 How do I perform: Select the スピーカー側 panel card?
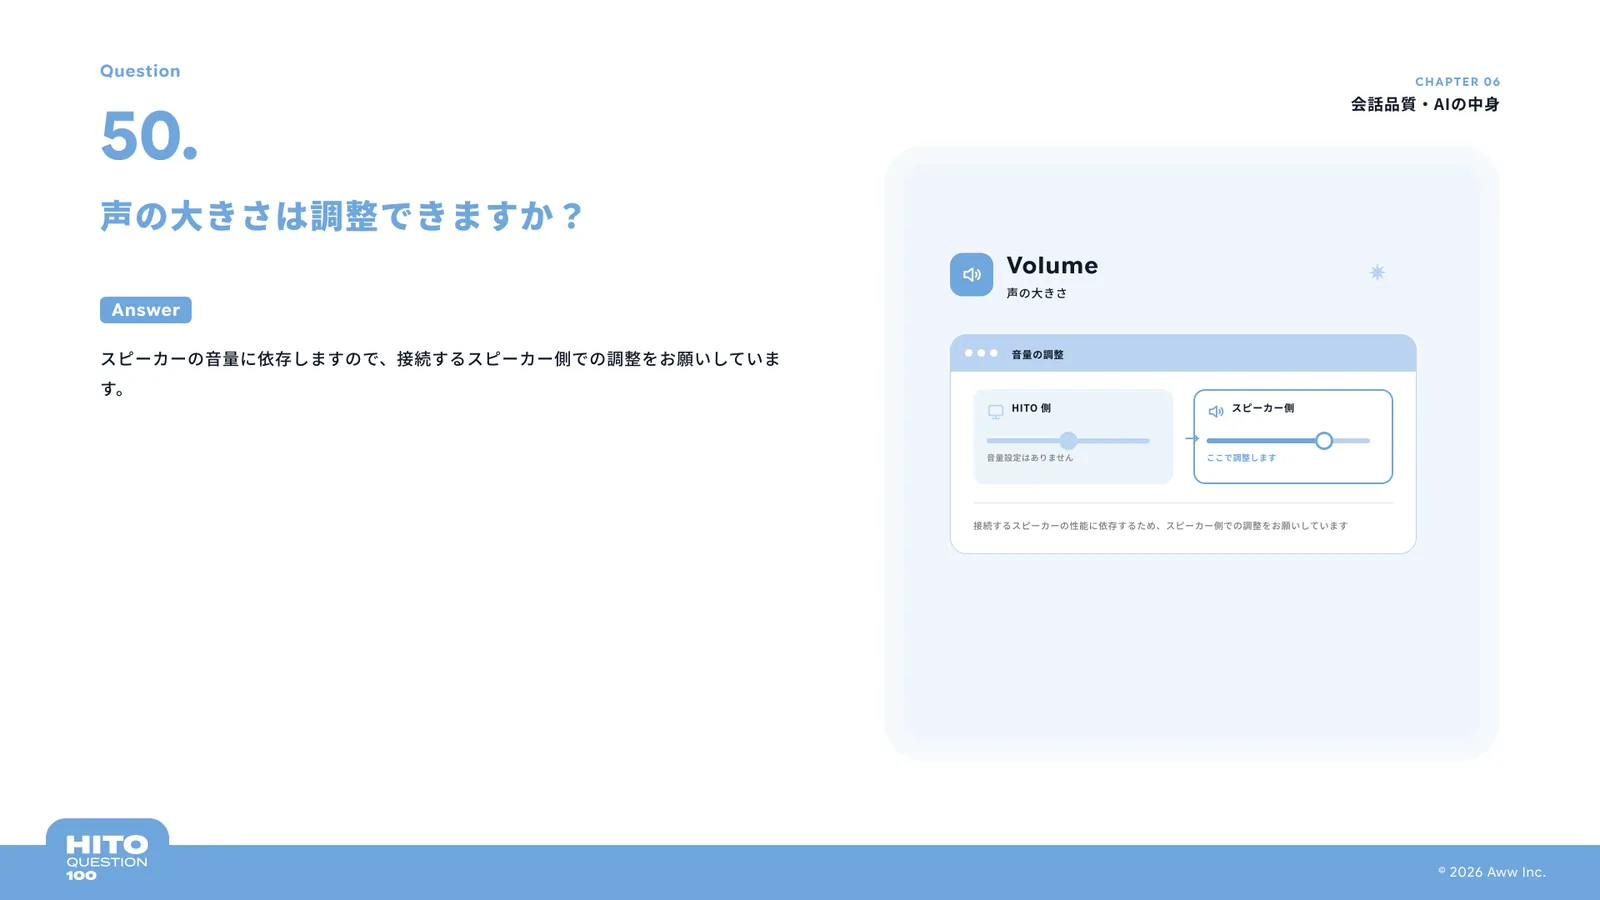1293,437
